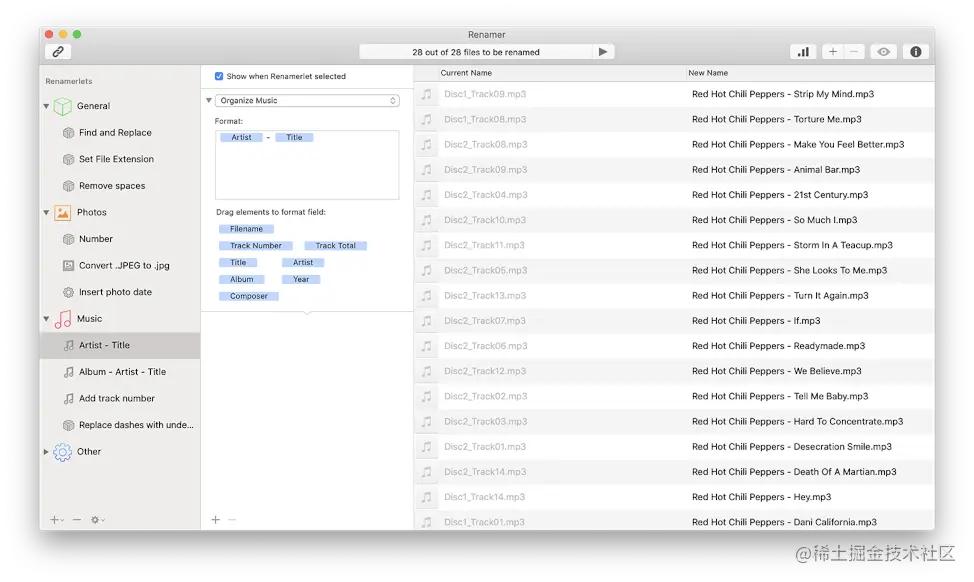Select the General cube icon
The image size is (974, 582).
click(63, 106)
